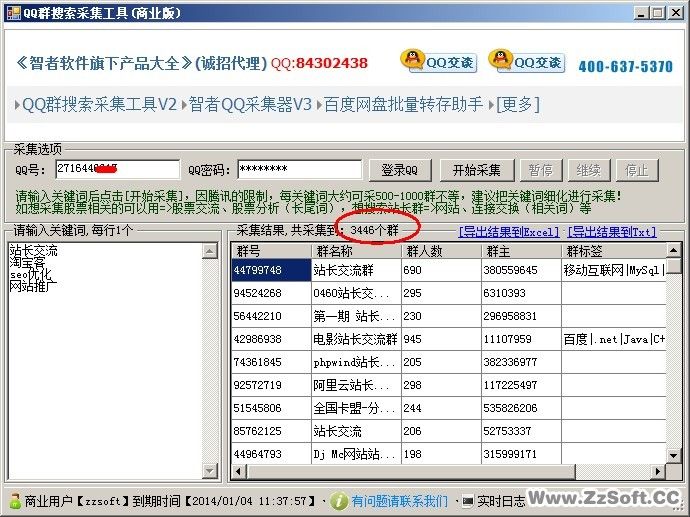Viewport: 690px width, 517px height.
Task: Sort by the 群标签 column header
Action: click(x=614, y=251)
